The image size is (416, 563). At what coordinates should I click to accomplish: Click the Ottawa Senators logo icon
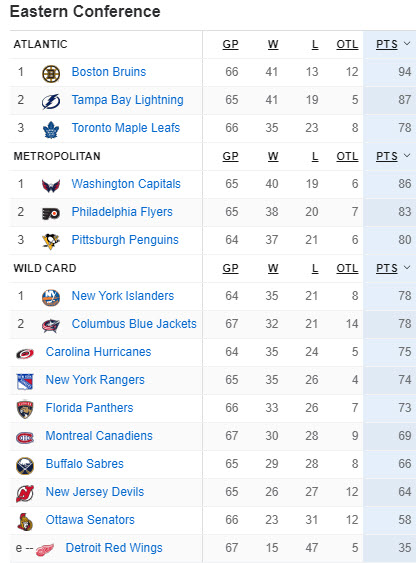click(25, 522)
